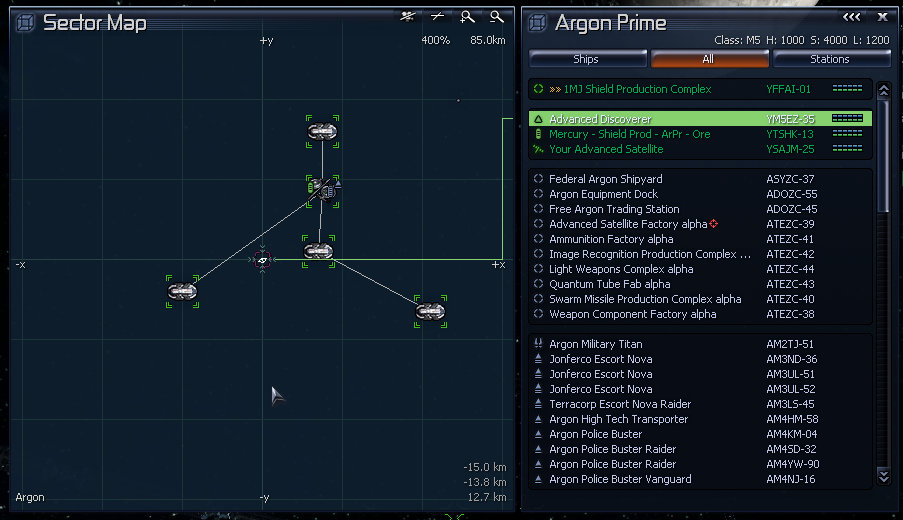Close the Argon Prime panel
The height and width of the screenshot is (520, 903).
coord(882,17)
